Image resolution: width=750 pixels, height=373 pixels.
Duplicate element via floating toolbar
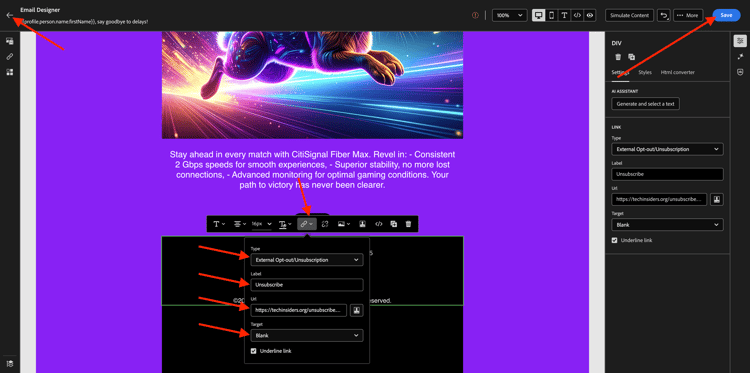(394, 224)
